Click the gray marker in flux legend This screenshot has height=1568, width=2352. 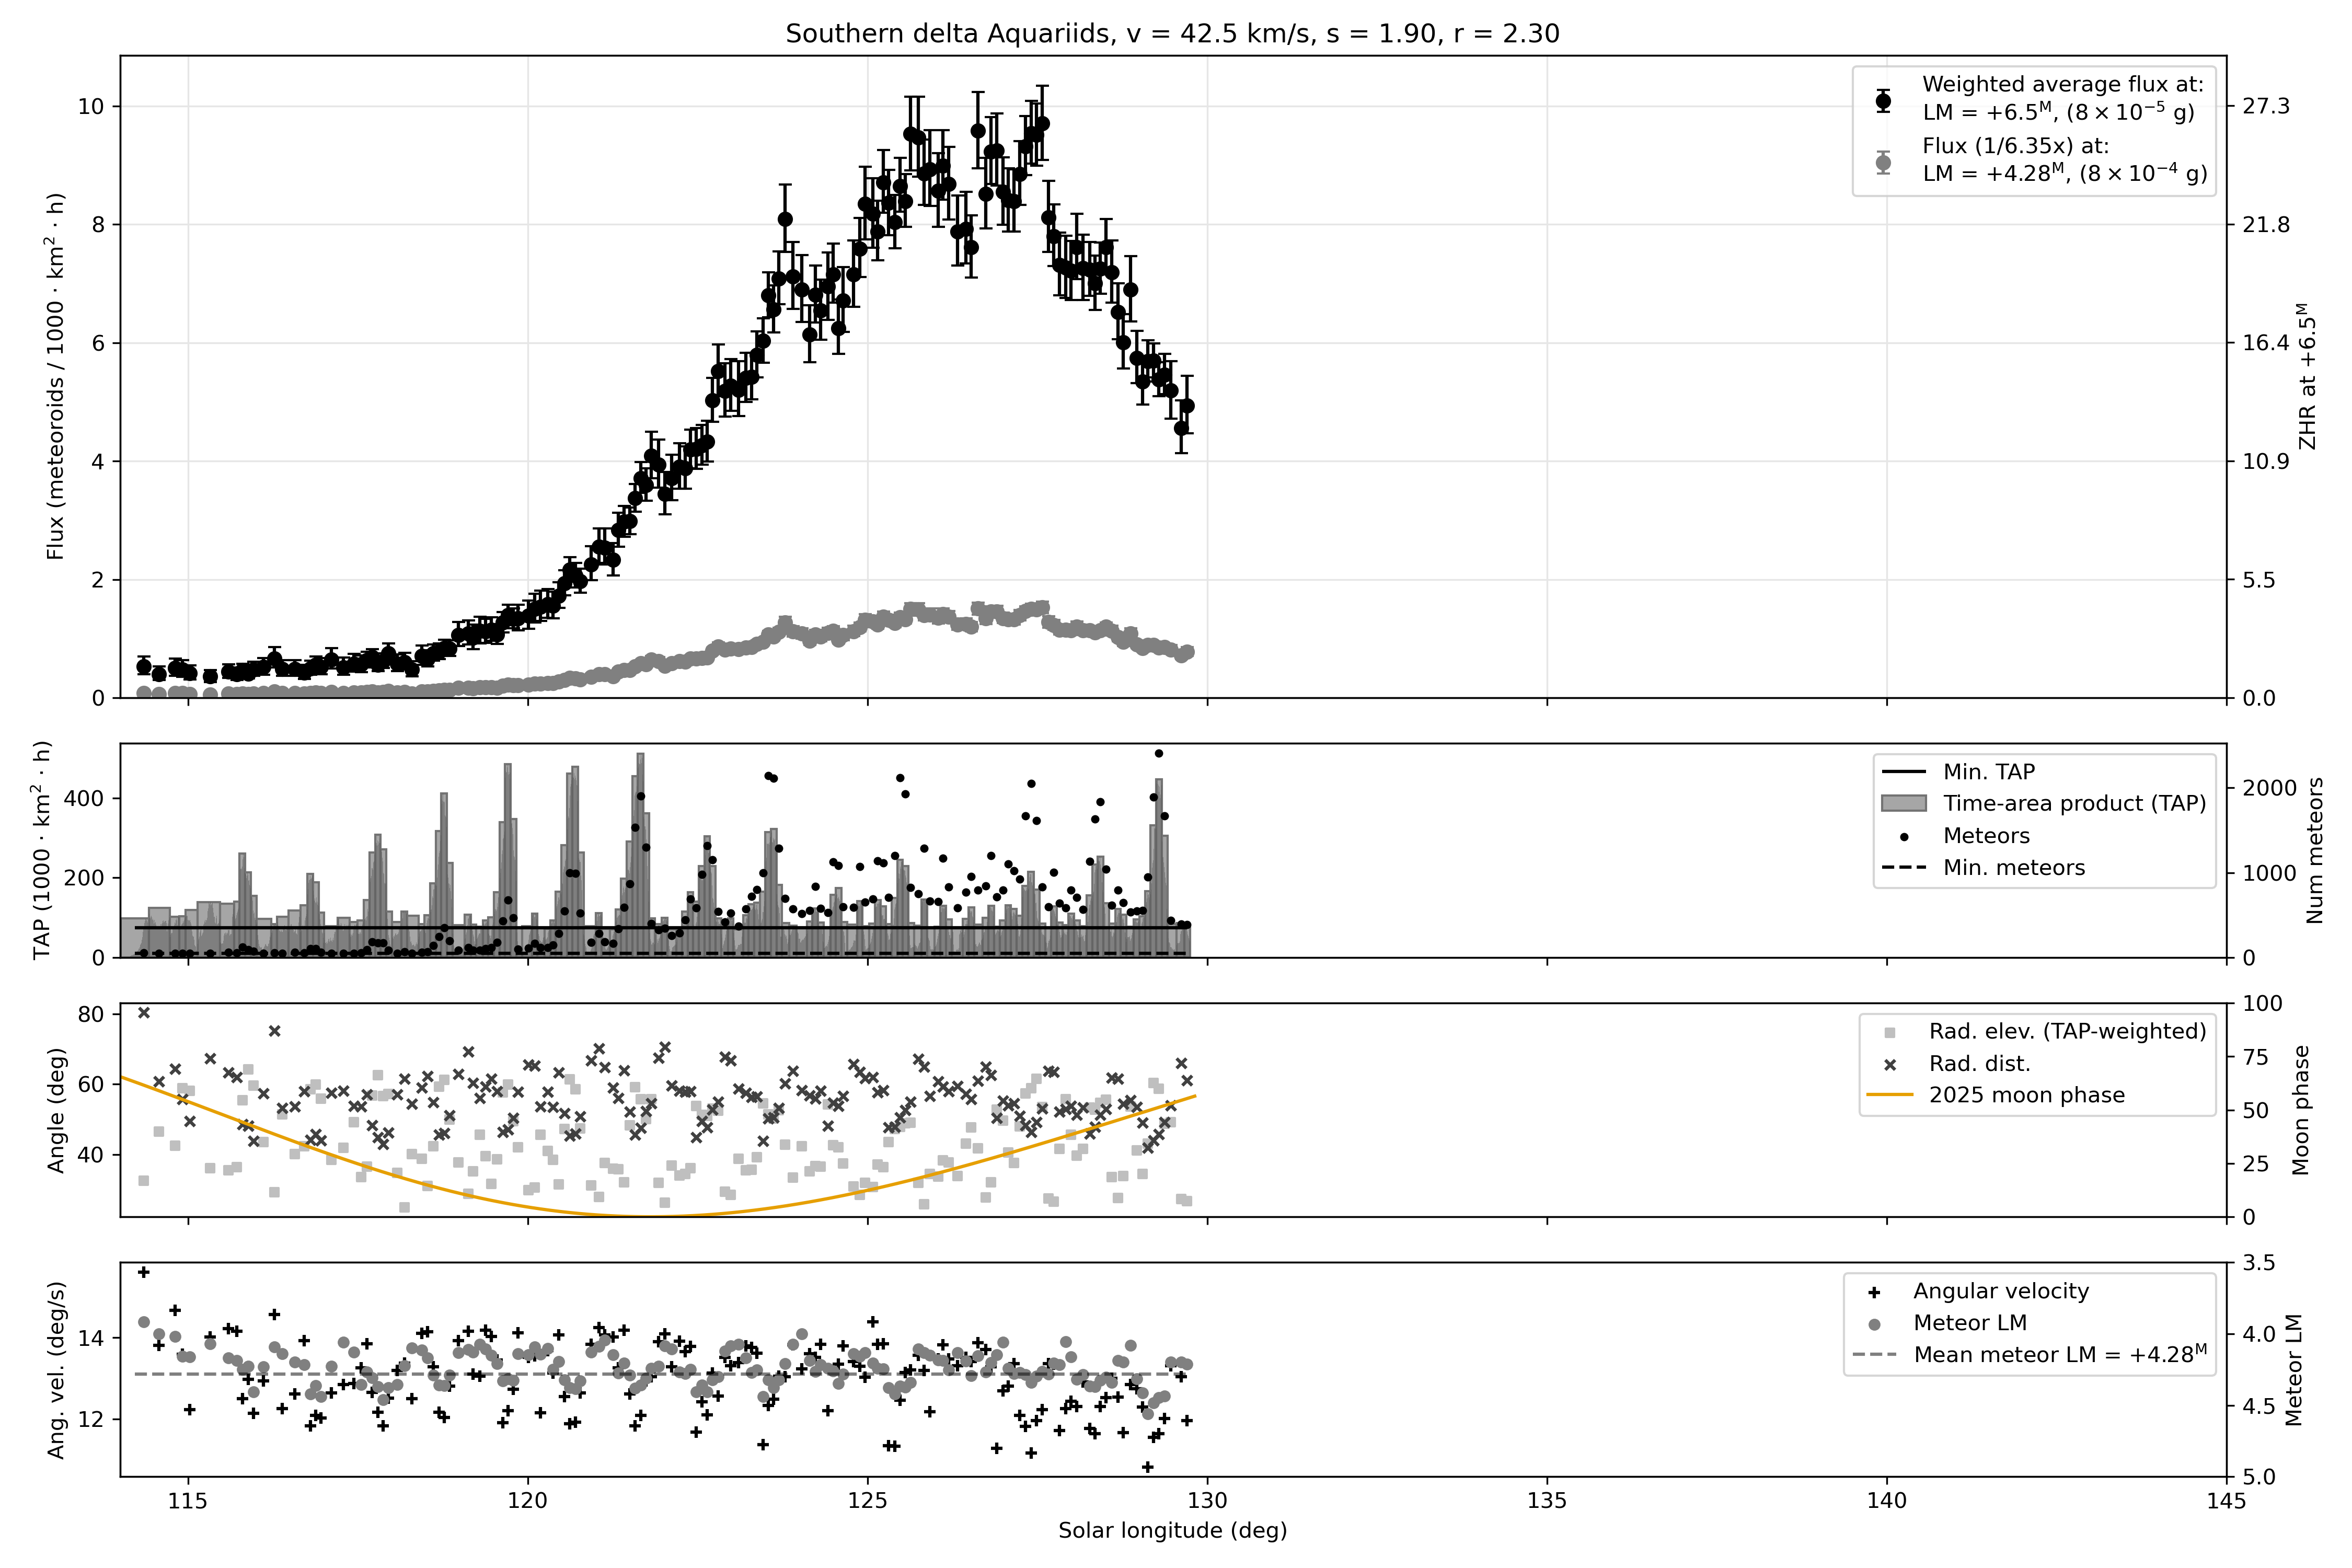click(x=1883, y=162)
